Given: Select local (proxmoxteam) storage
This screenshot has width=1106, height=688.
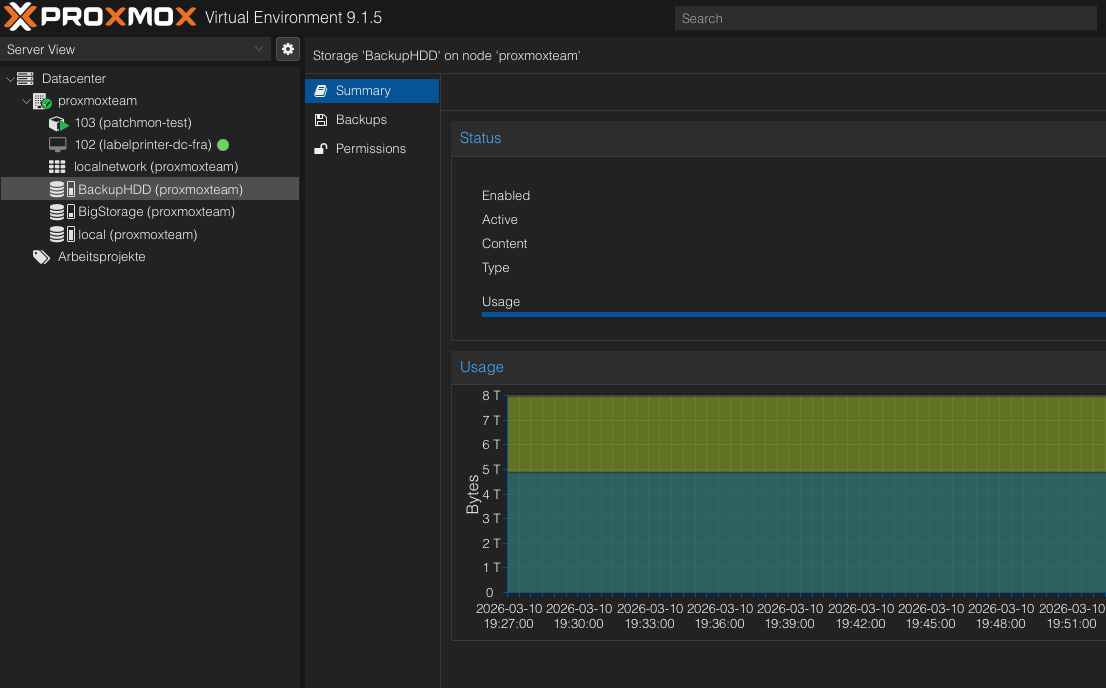Looking at the screenshot, I should point(137,235).
